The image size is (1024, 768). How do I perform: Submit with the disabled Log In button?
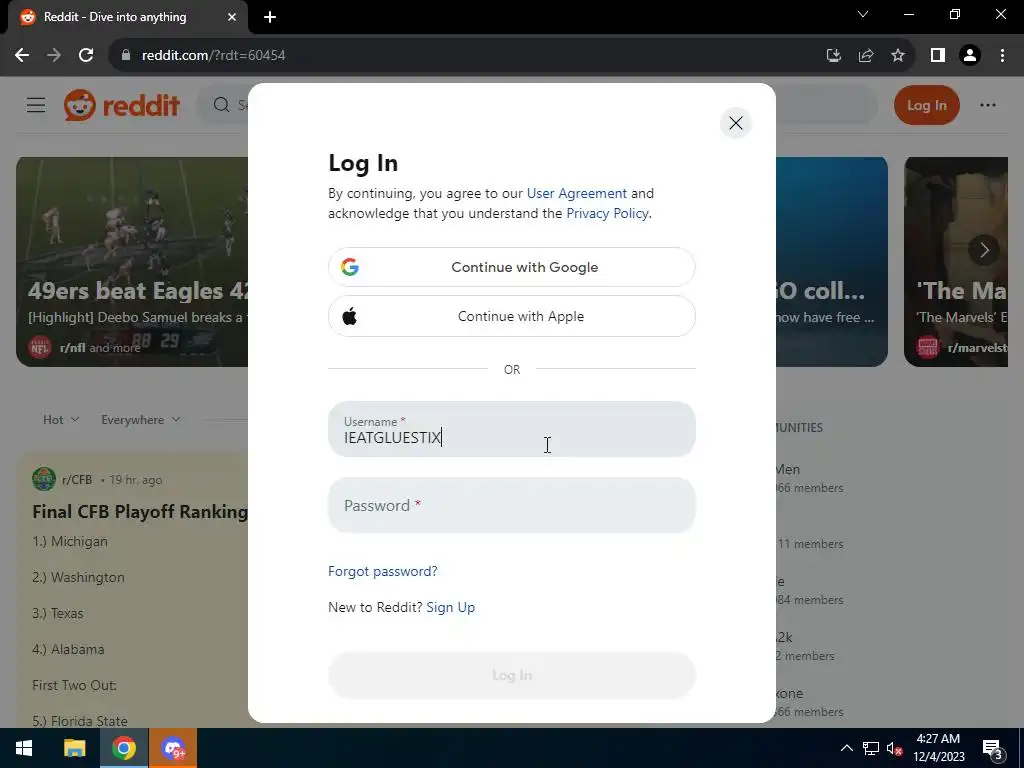[511, 675]
